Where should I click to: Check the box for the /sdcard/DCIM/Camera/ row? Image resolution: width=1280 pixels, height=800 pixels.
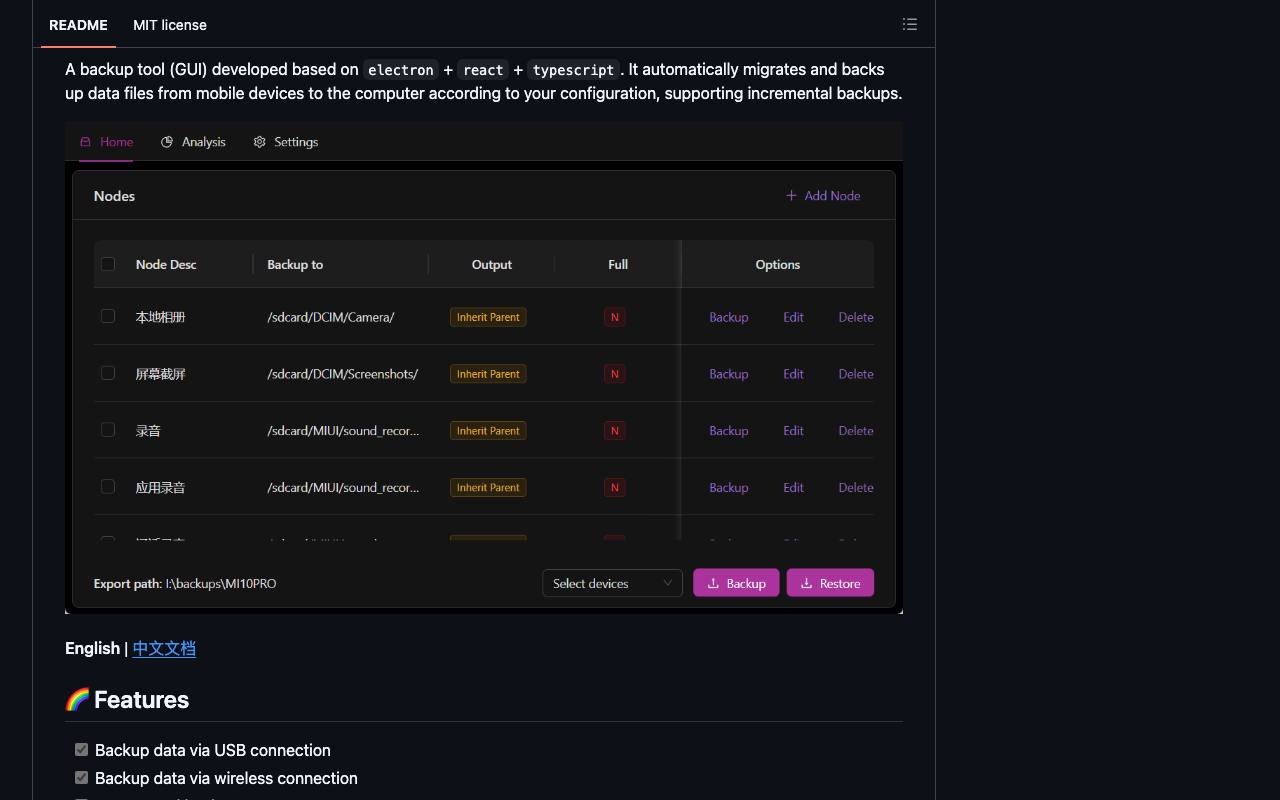pyautogui.click(x=108, y=316)
